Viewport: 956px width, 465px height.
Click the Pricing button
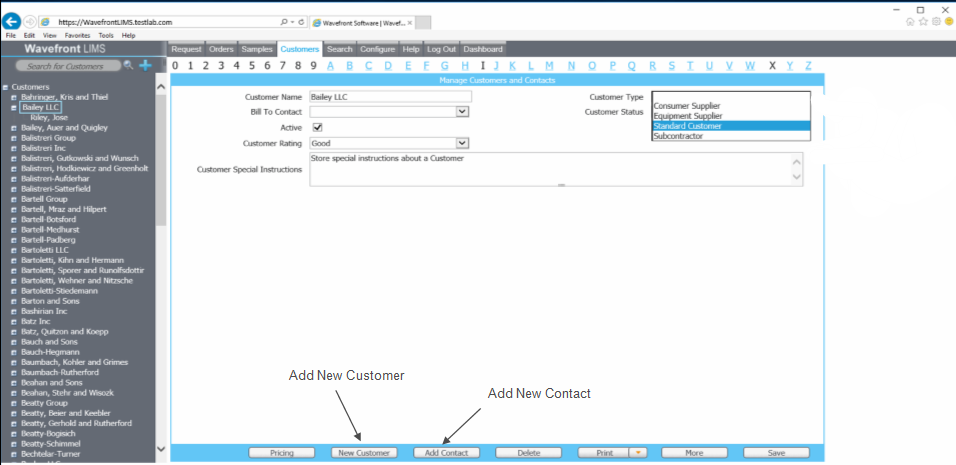282,453
